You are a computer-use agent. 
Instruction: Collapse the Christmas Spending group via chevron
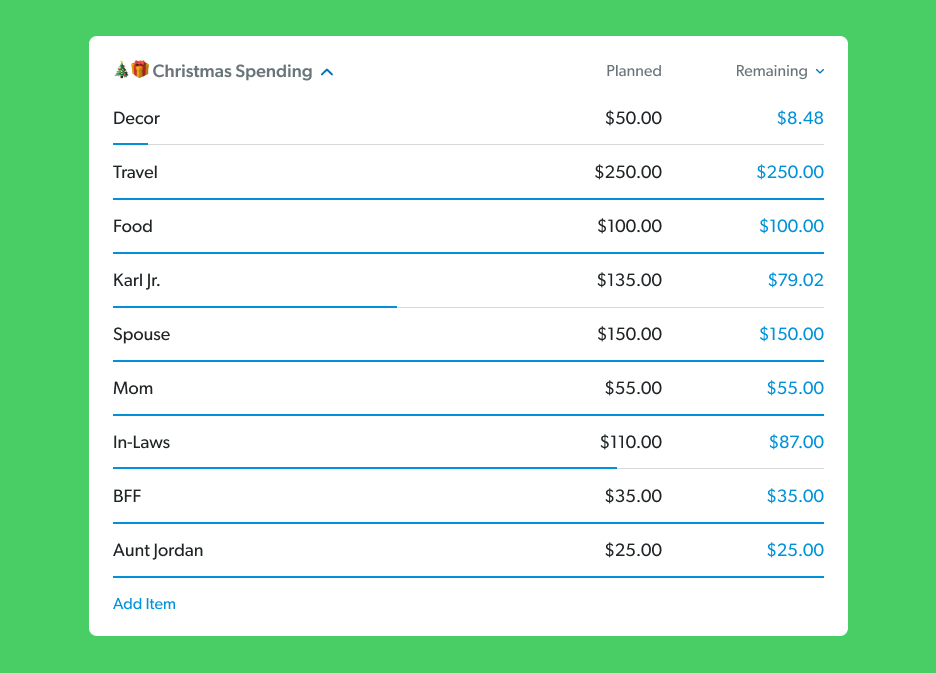327,71
